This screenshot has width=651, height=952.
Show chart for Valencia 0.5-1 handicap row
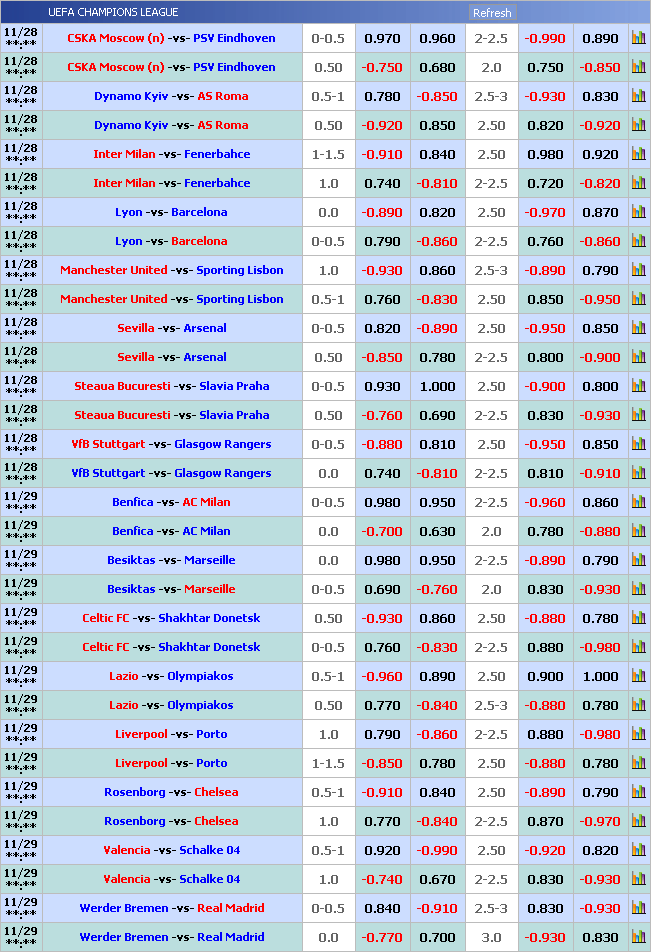(x=638, y=851)
